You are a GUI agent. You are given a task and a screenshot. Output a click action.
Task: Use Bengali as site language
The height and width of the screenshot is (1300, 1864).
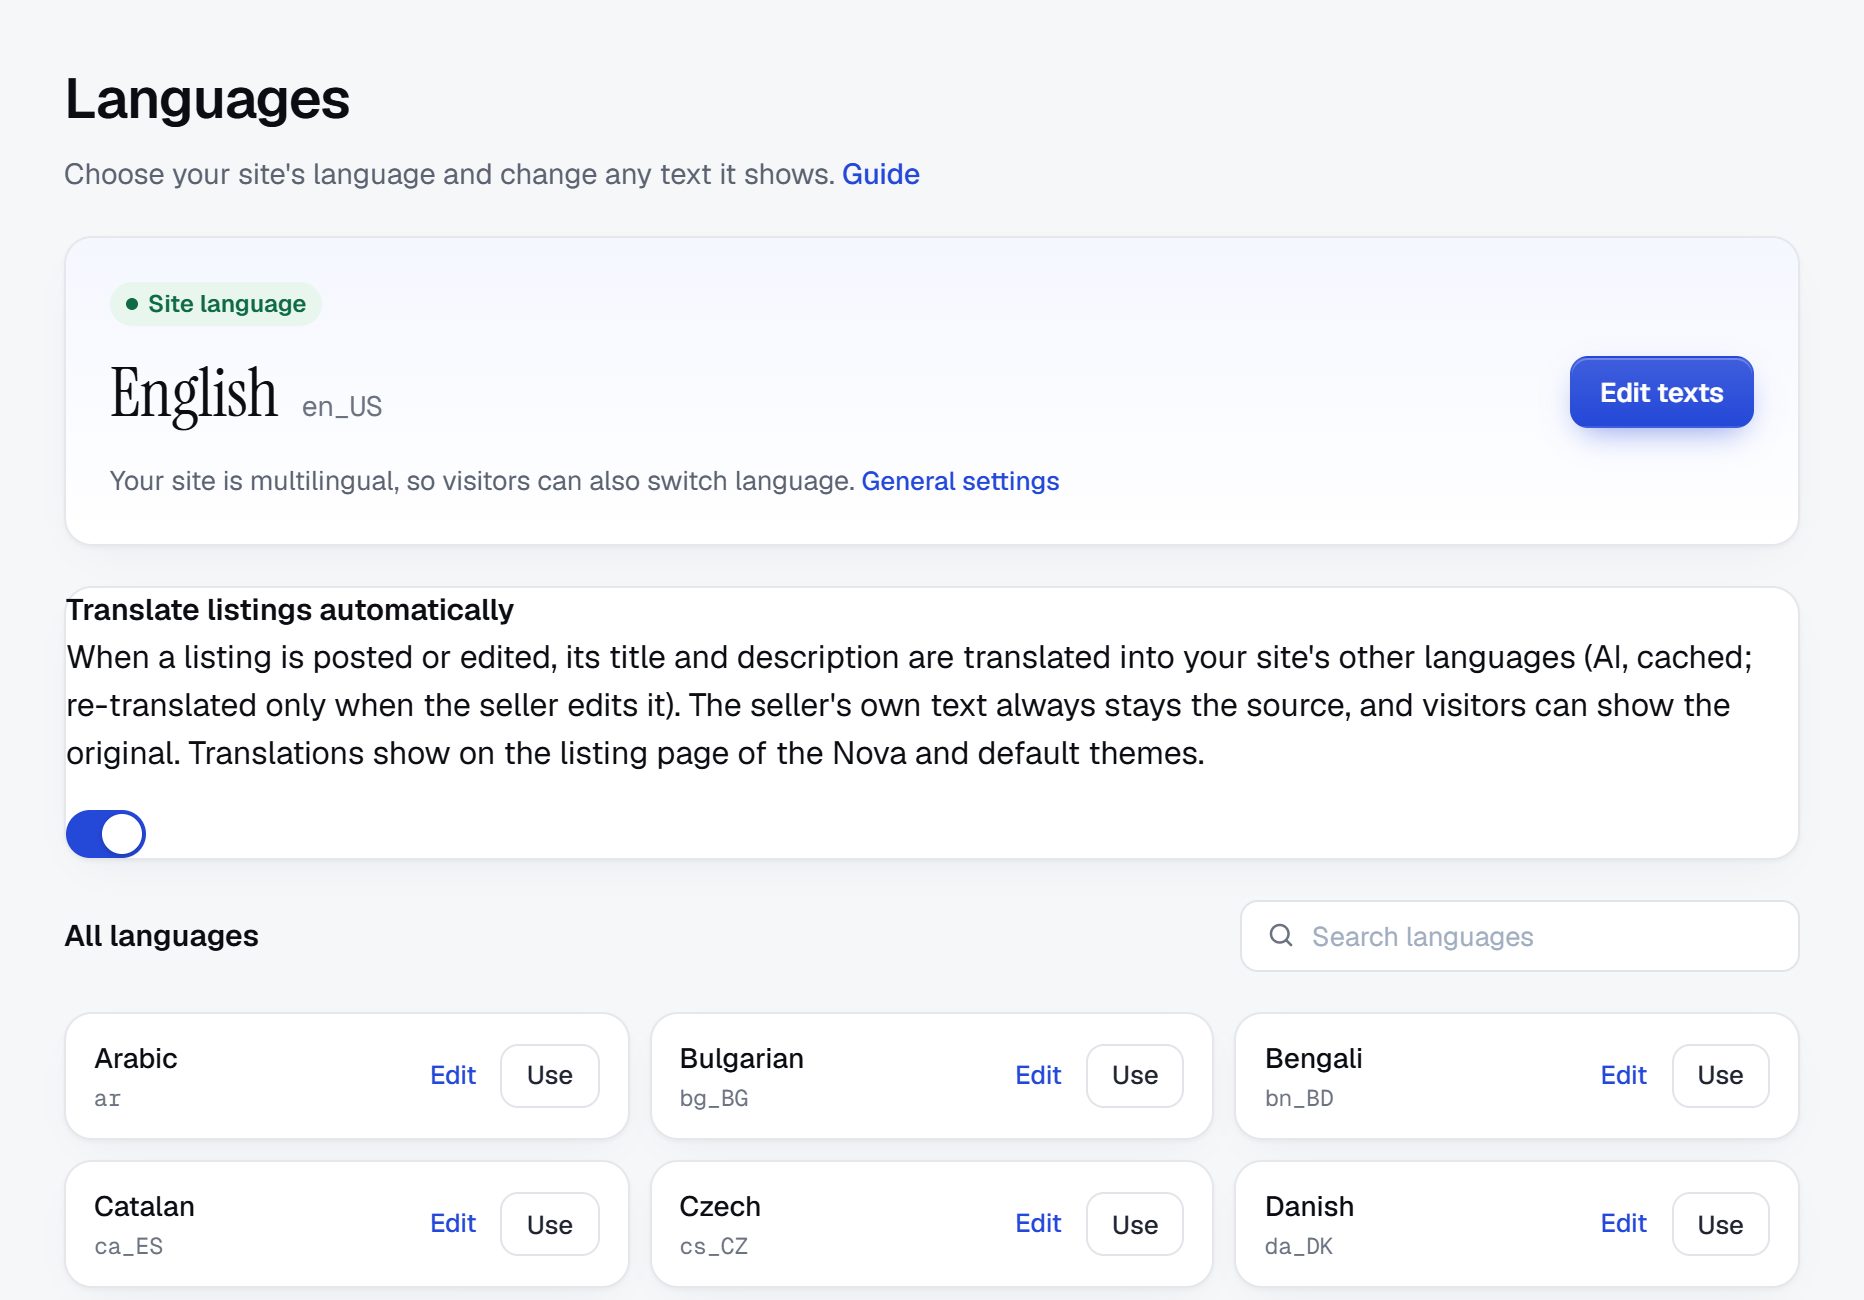1720,1075
